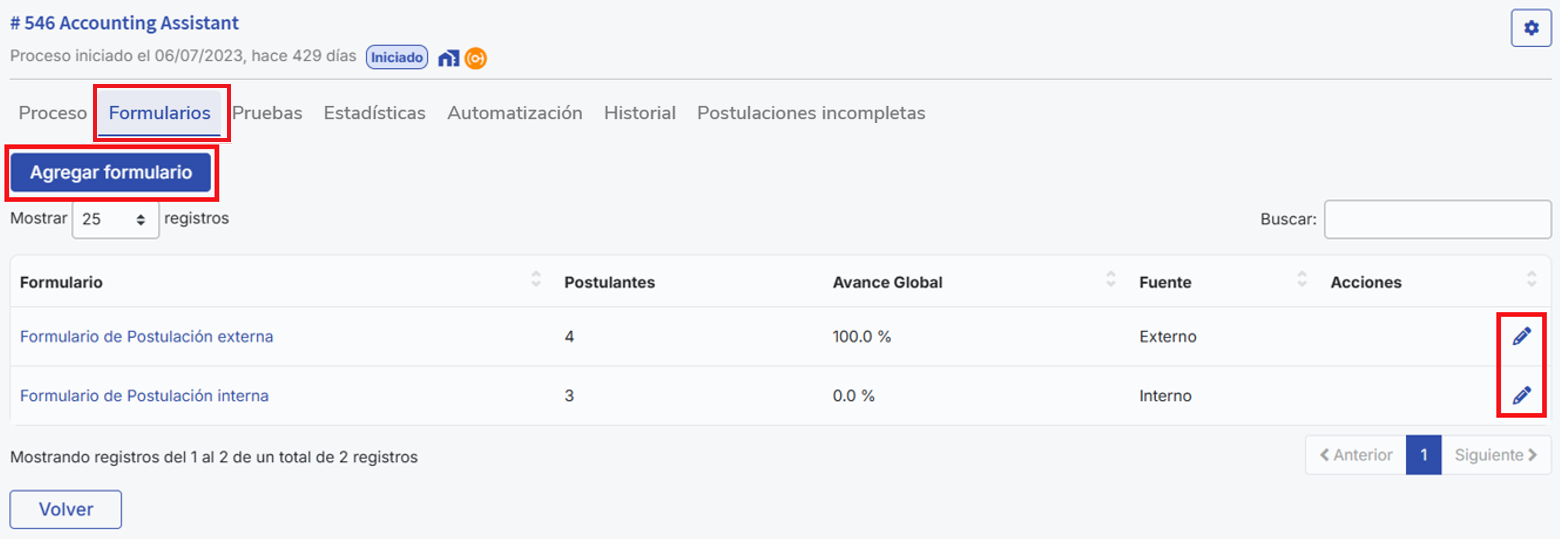This screenshot has height=539, width=1560.
Task: Click the orange circular source icon
Action: [x=476, y=58]
